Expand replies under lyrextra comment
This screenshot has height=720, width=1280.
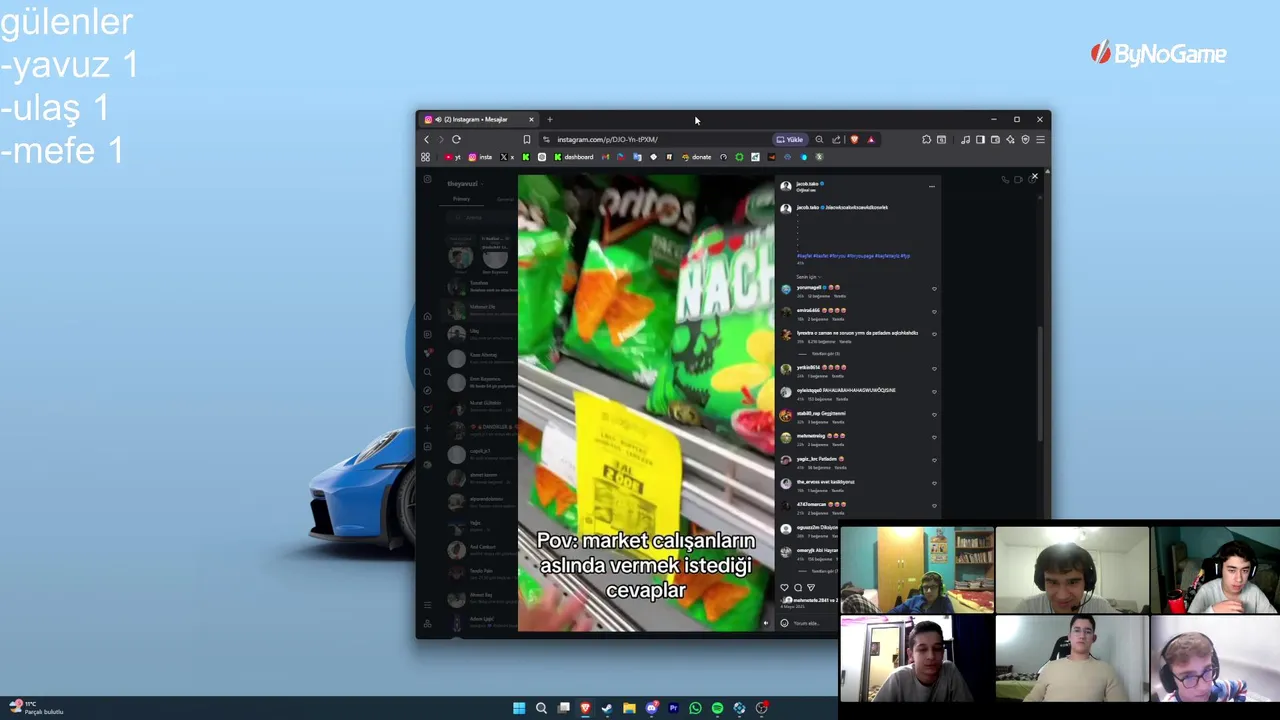(x=825, y=354)
